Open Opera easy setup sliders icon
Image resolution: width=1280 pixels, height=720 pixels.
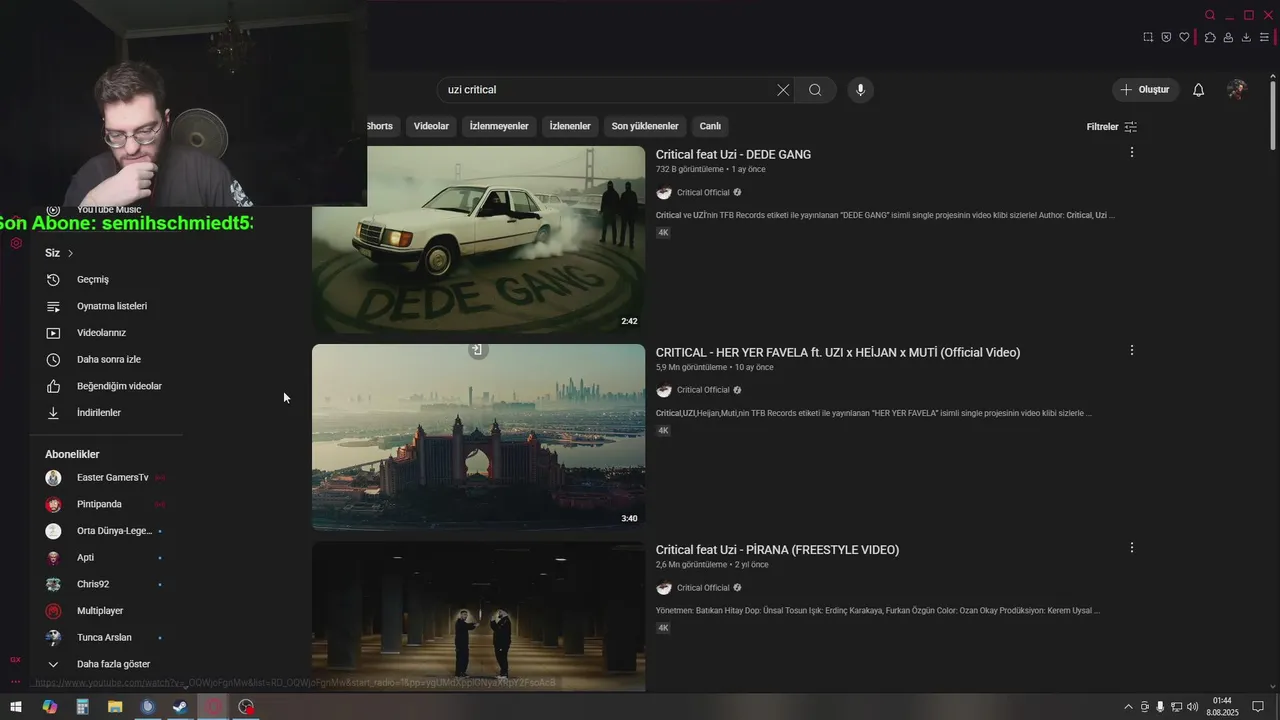coord(1264,37)
